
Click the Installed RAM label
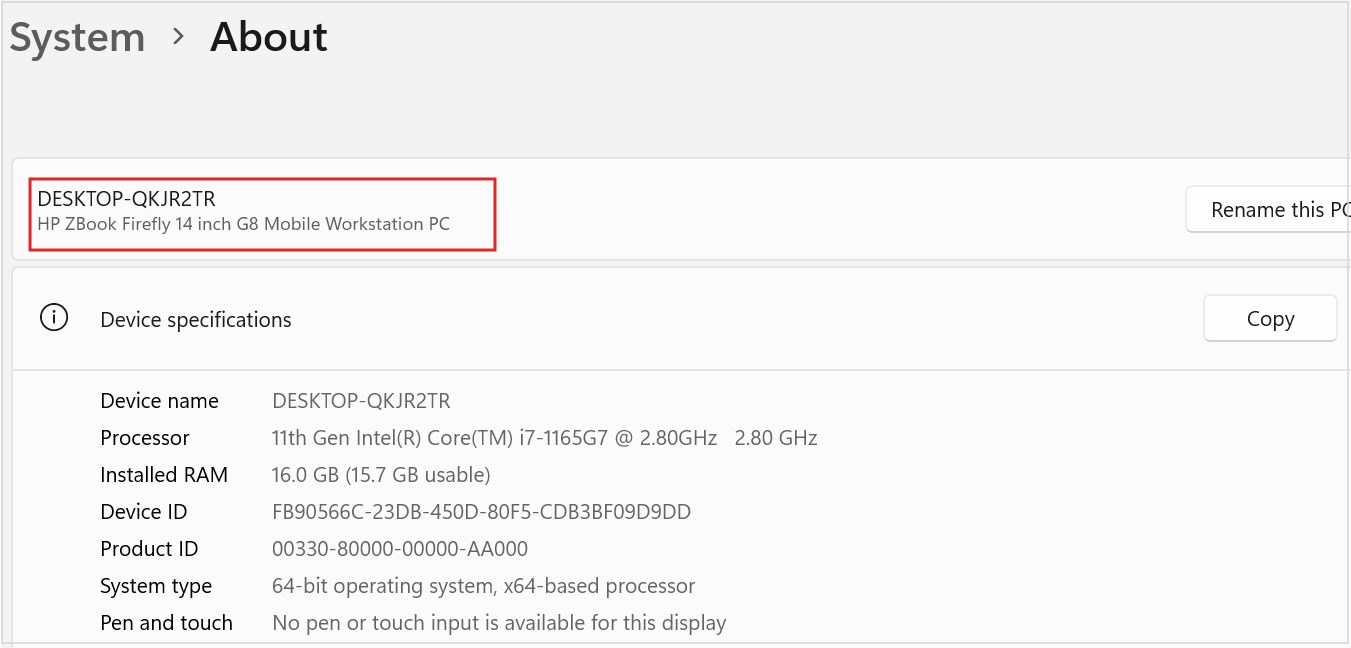tap(164, 474)
